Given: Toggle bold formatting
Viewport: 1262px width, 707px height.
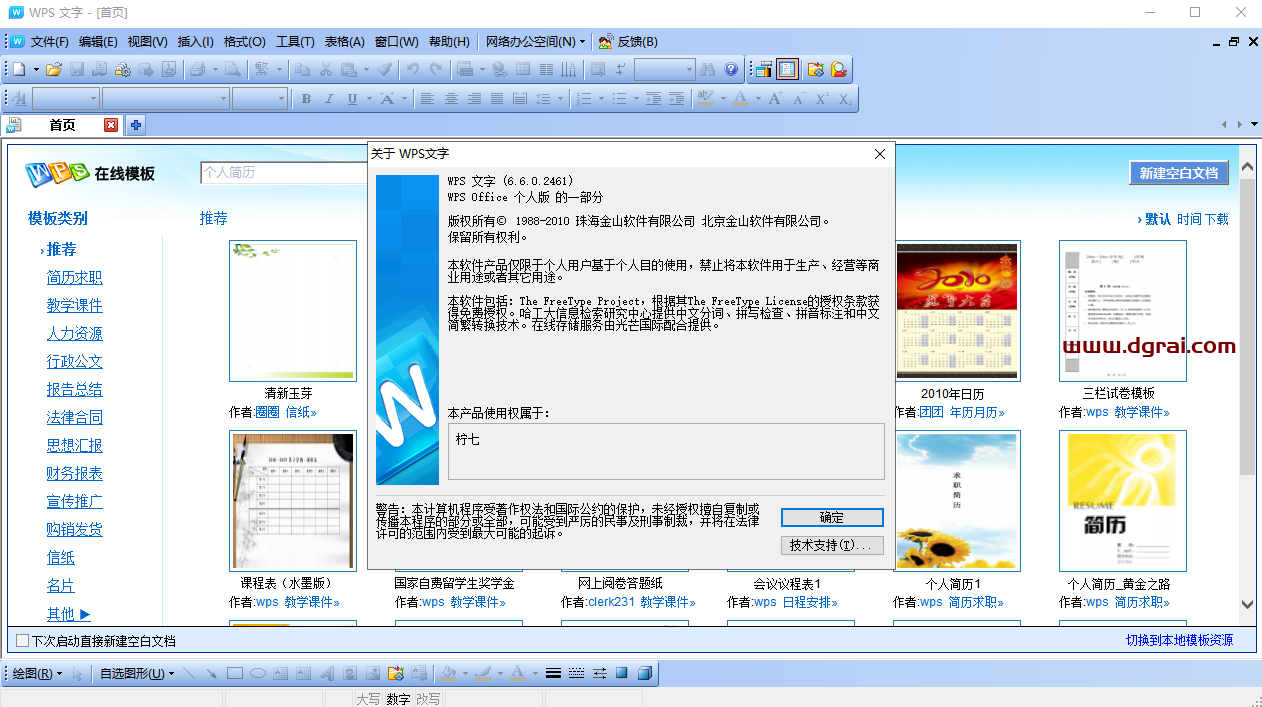Looking at the screenshot, I should [306, 99].
